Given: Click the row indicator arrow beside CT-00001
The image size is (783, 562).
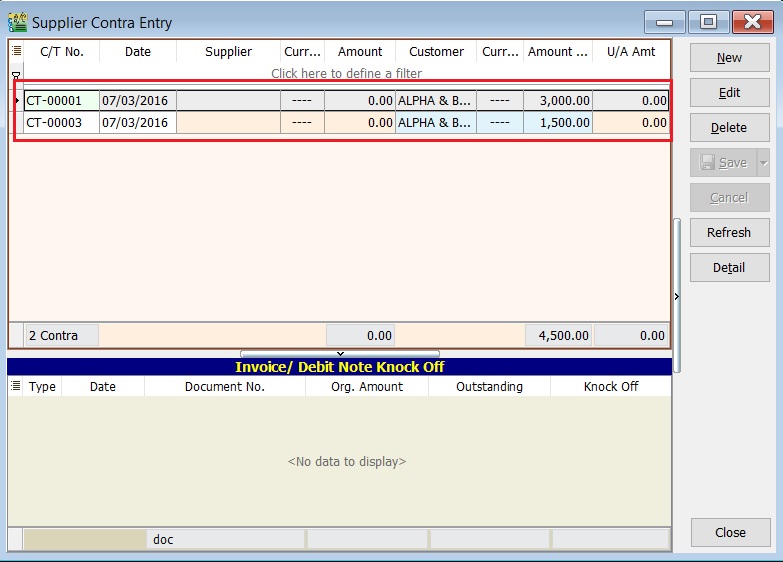Looking at the screenshot, I should (x=16, y=101).
